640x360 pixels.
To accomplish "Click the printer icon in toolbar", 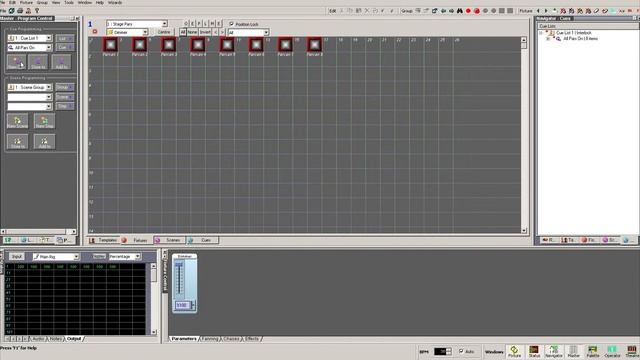I will click(x=20, y=11).
